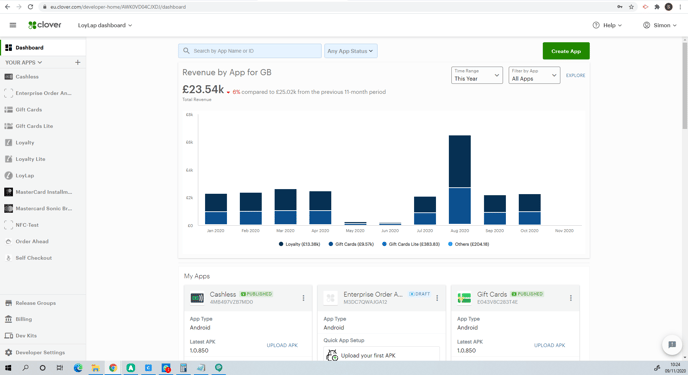
Task: Click the Revenue by App for GB heading
Action: pos(227,72)
